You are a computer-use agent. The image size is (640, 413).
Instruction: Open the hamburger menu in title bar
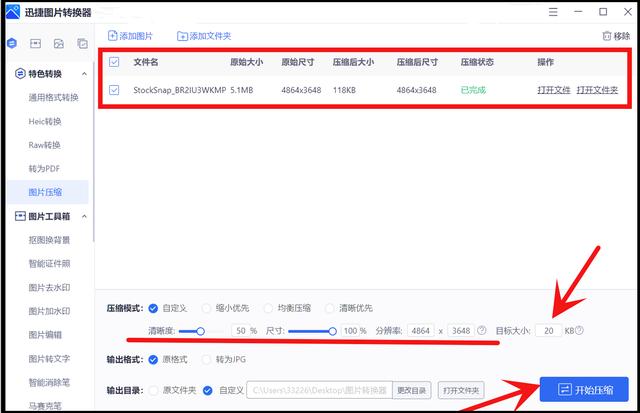[553, 12]
